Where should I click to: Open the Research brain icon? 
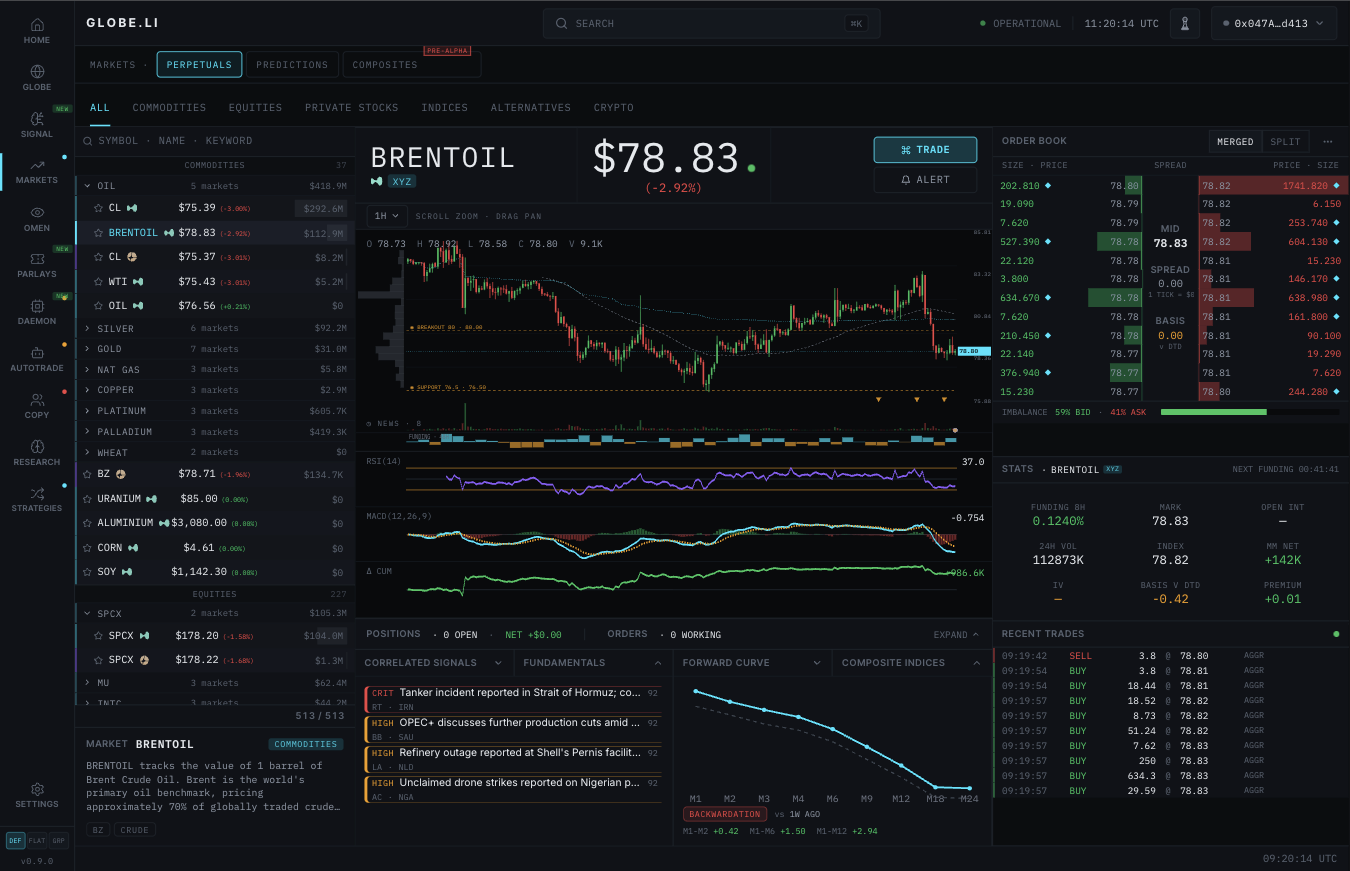click(x=37, y=453)
